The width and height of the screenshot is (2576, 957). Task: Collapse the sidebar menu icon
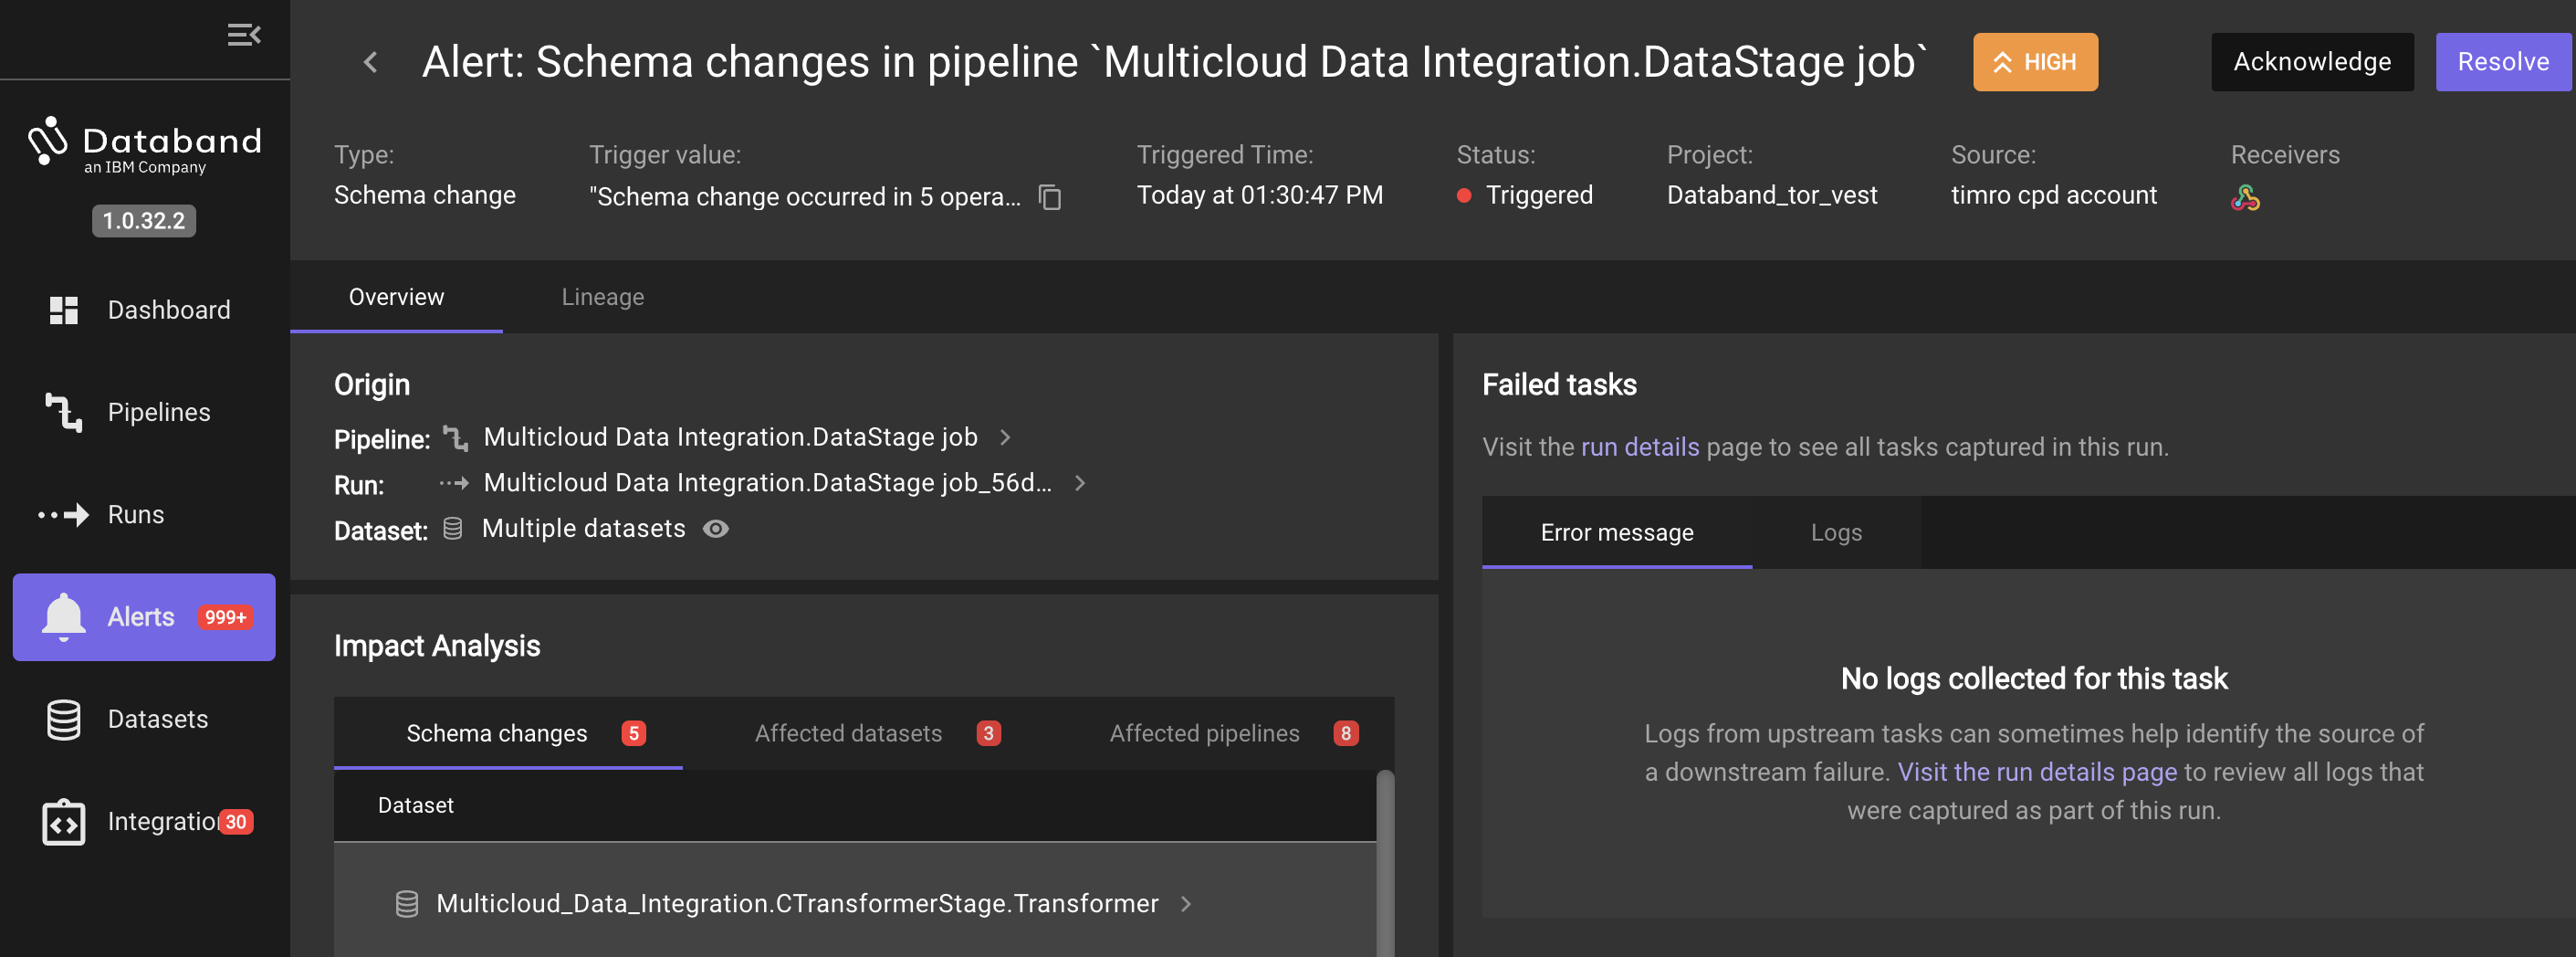244,35
